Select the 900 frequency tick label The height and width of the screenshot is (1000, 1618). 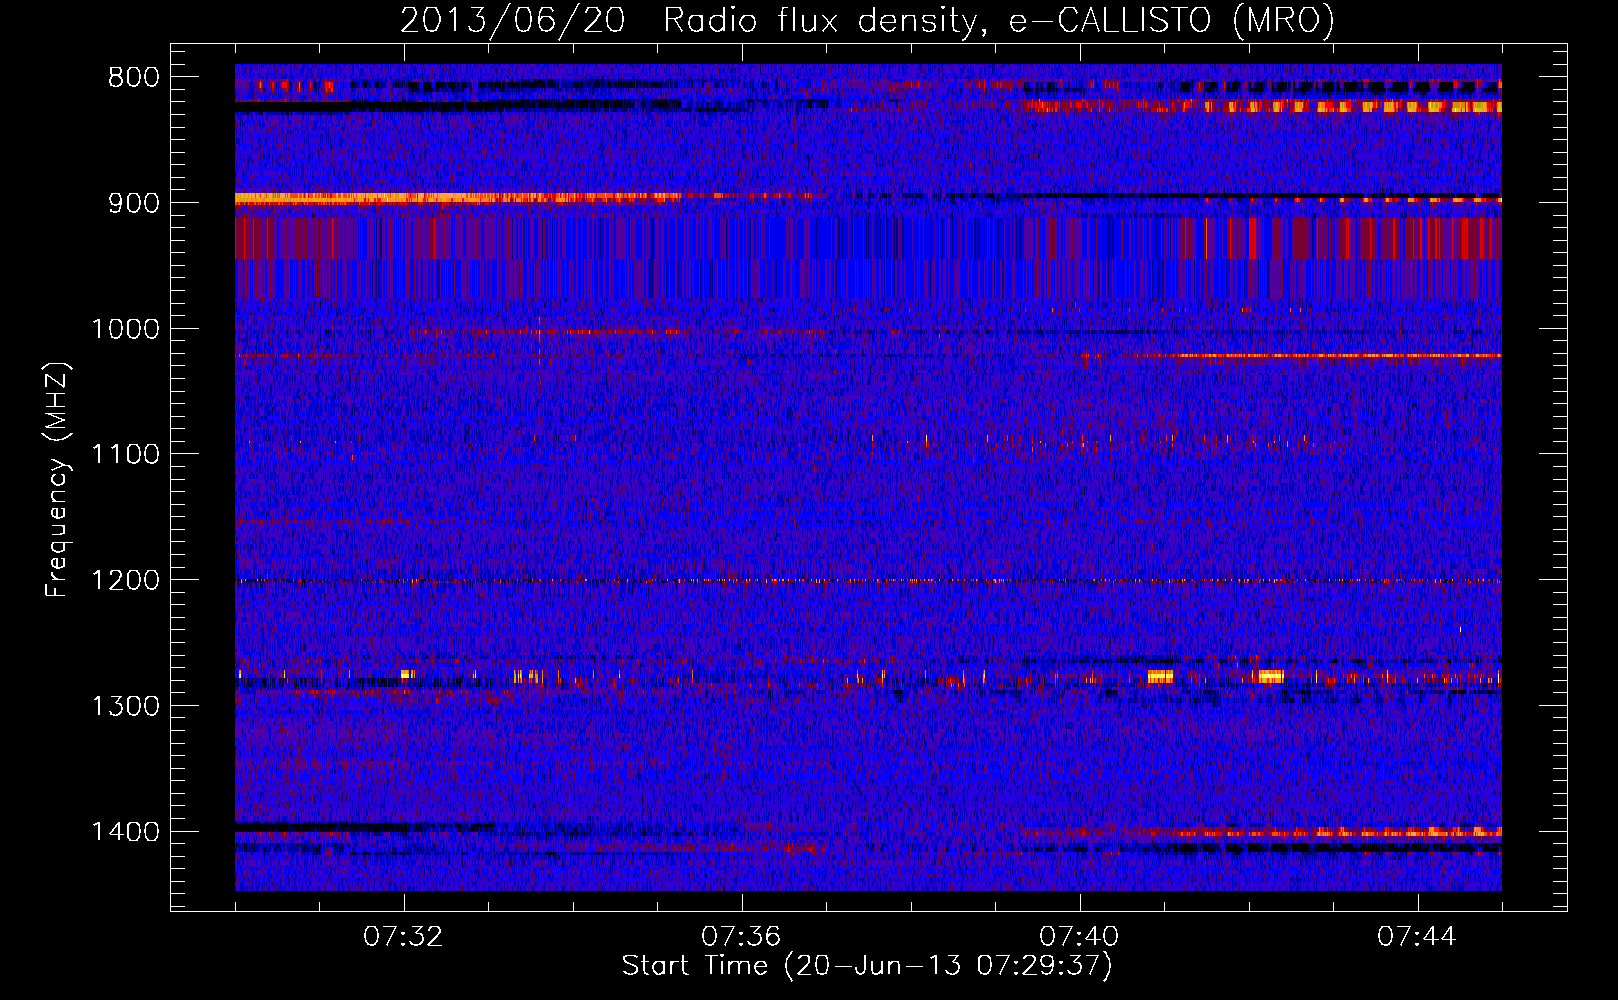[x=133, y=203]
